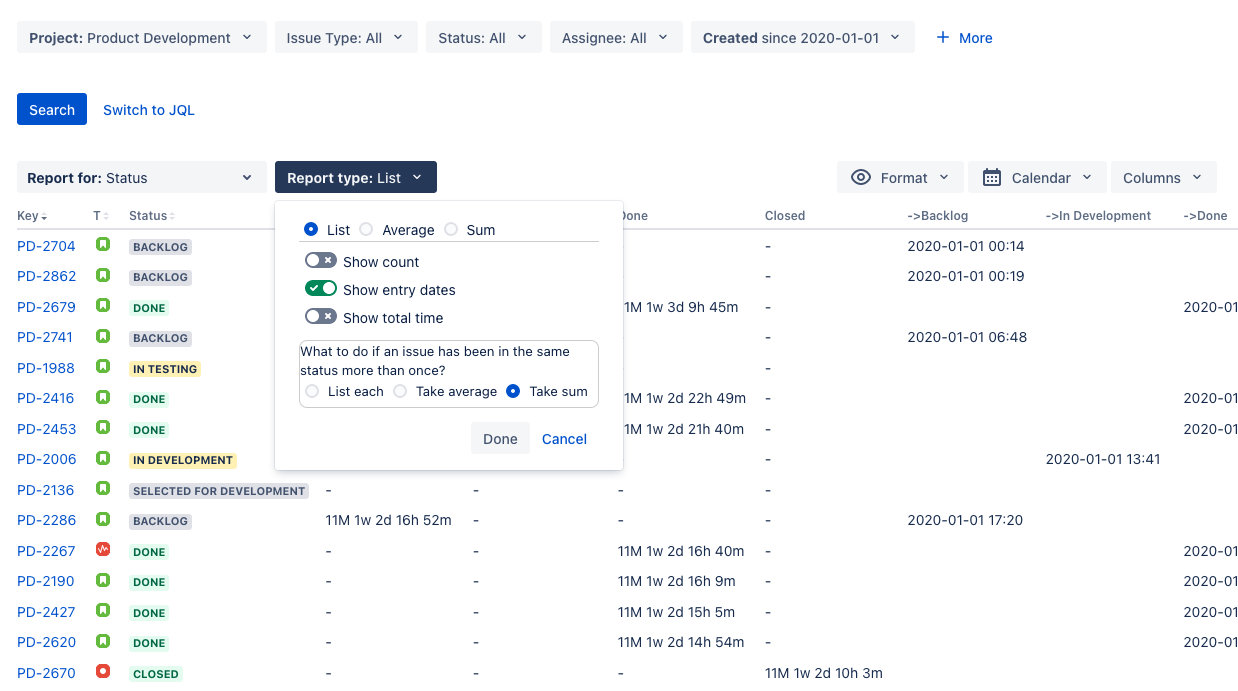Click the Done button in the dialog

(x=500, y=438)
